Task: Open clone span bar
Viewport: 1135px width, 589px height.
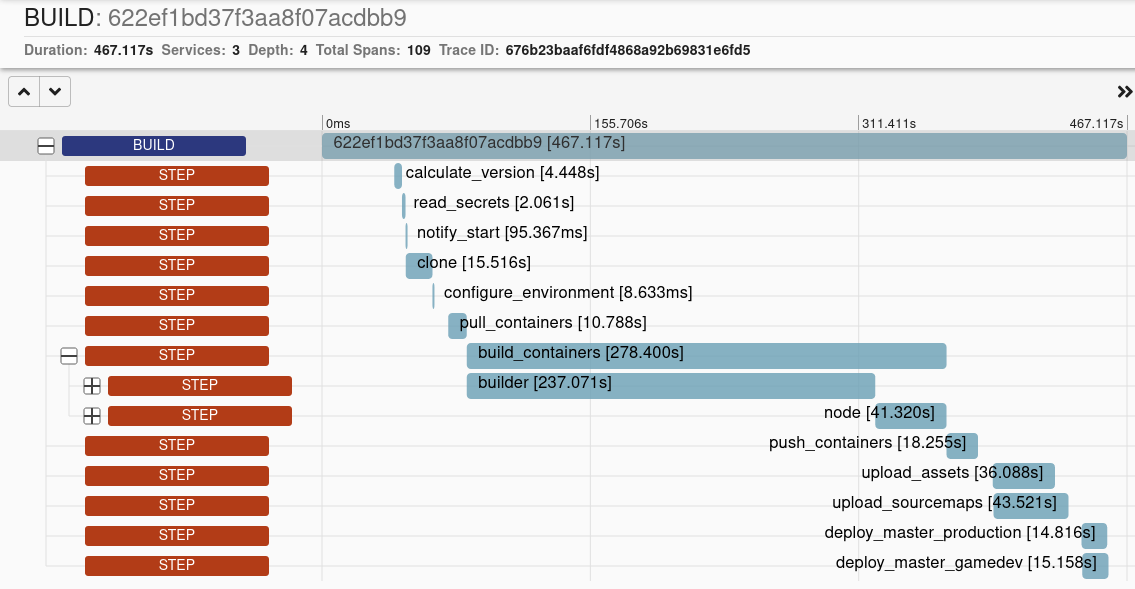Action: pyautogui.click(x=419, y=266)
